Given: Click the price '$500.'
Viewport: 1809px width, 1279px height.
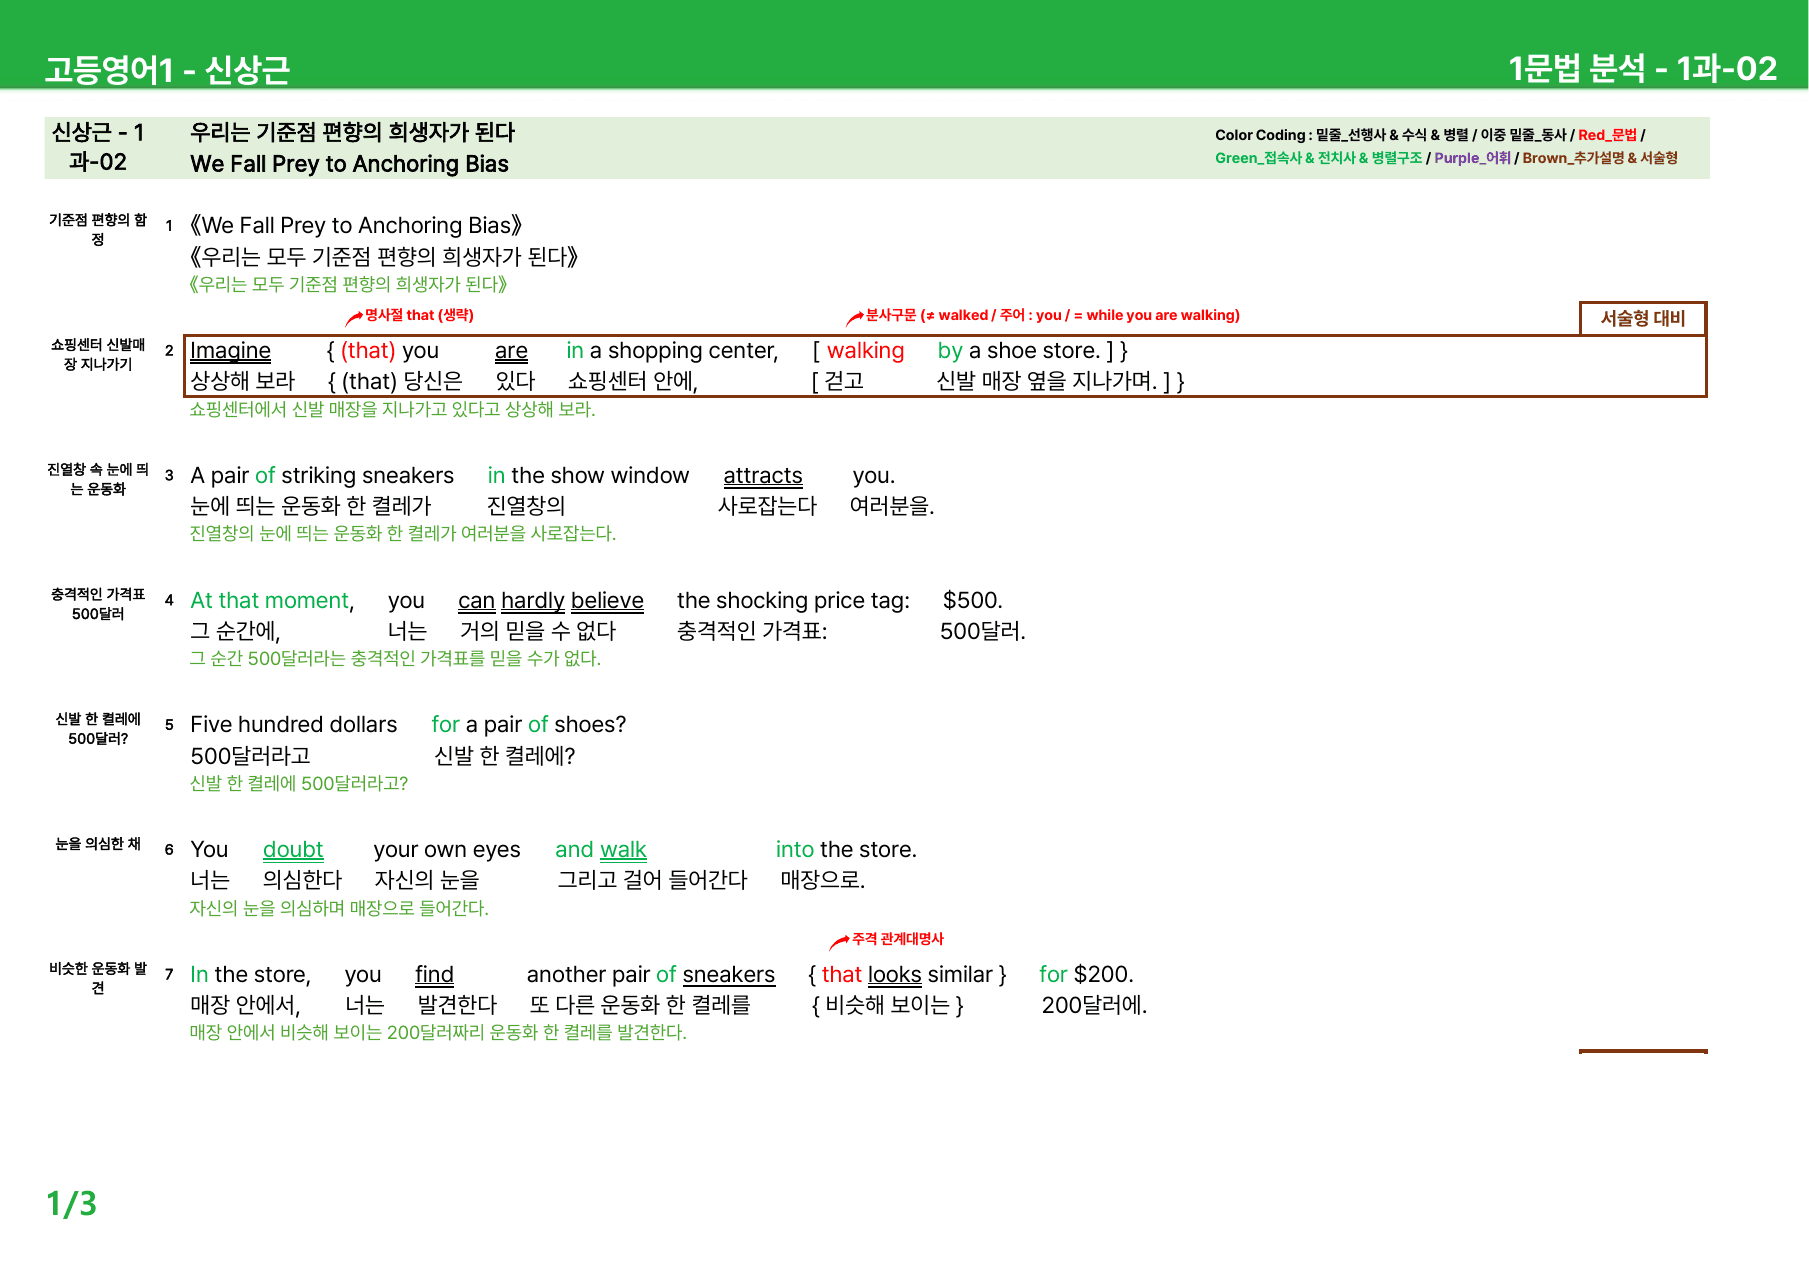Looking at the screenshot, I should 973,600.
